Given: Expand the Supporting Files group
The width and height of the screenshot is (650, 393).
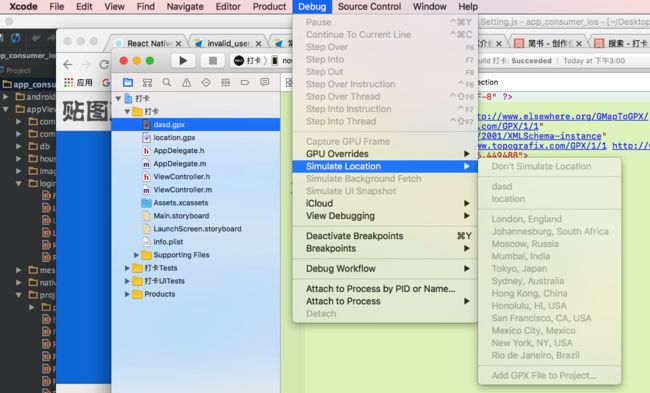Looking at the screenshot, I should (136, 255).
